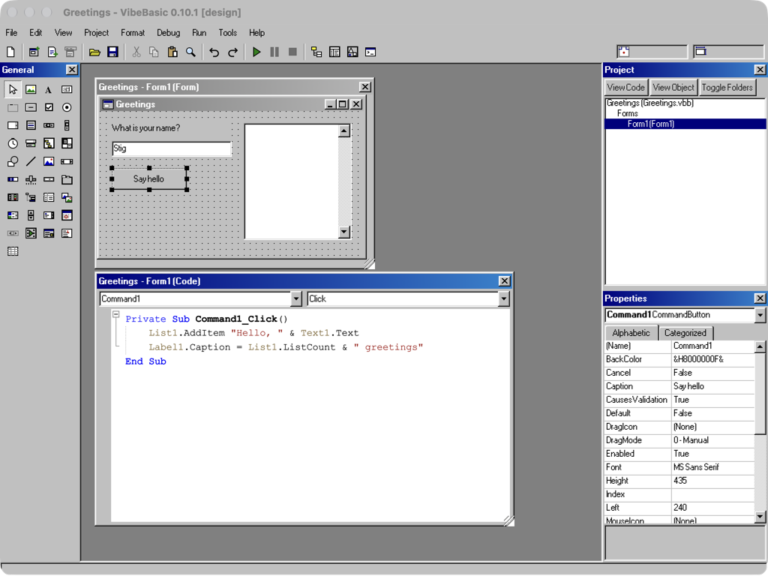Open Find with the magnifier icon

tap(191, 52)
